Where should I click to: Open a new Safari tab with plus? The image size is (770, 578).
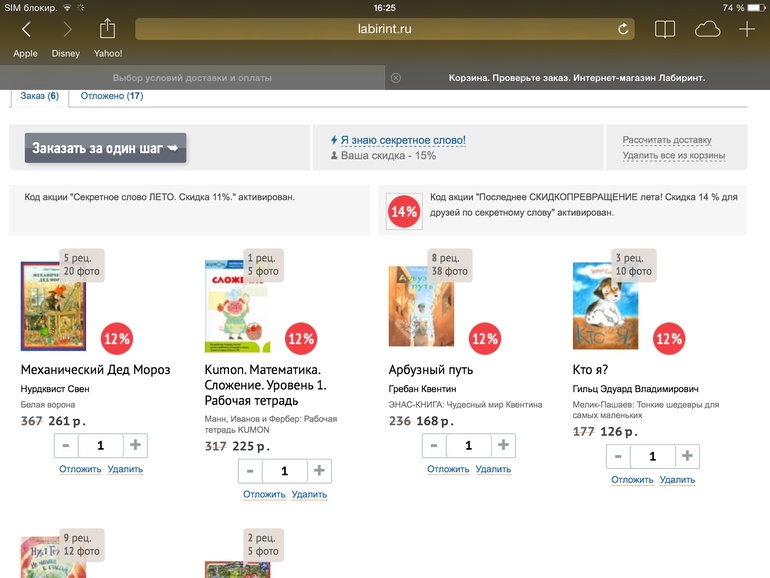pos(746,30)
